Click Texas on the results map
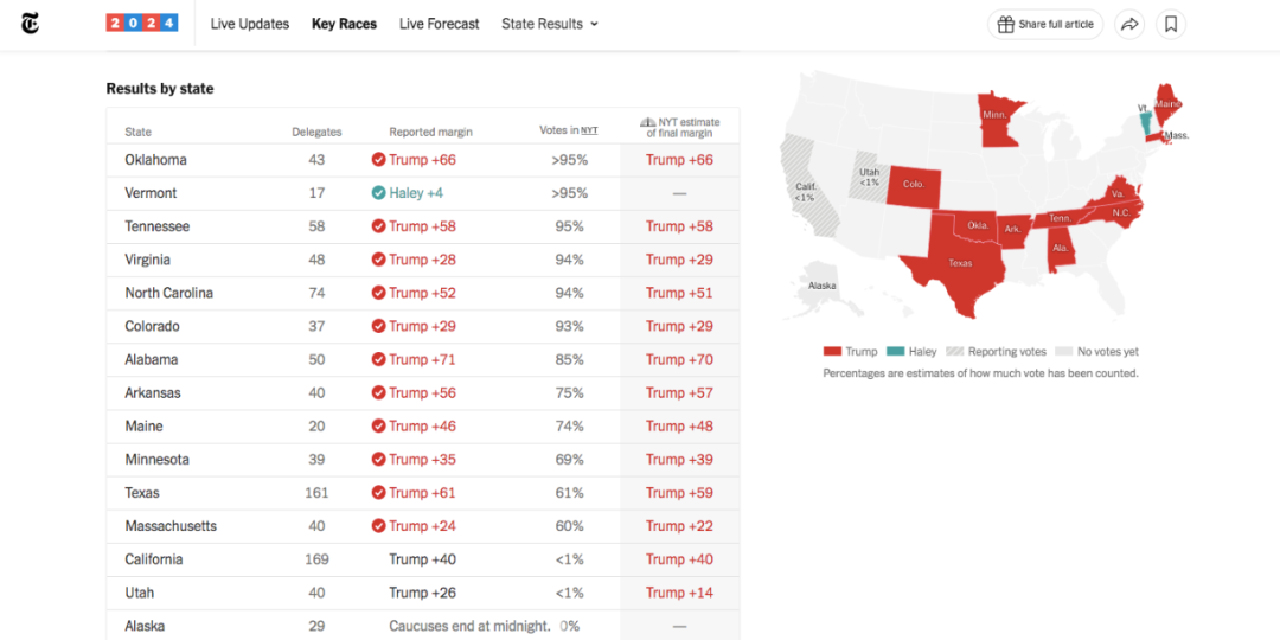This screenshot has height=640, width=1280. coord(958,265)
